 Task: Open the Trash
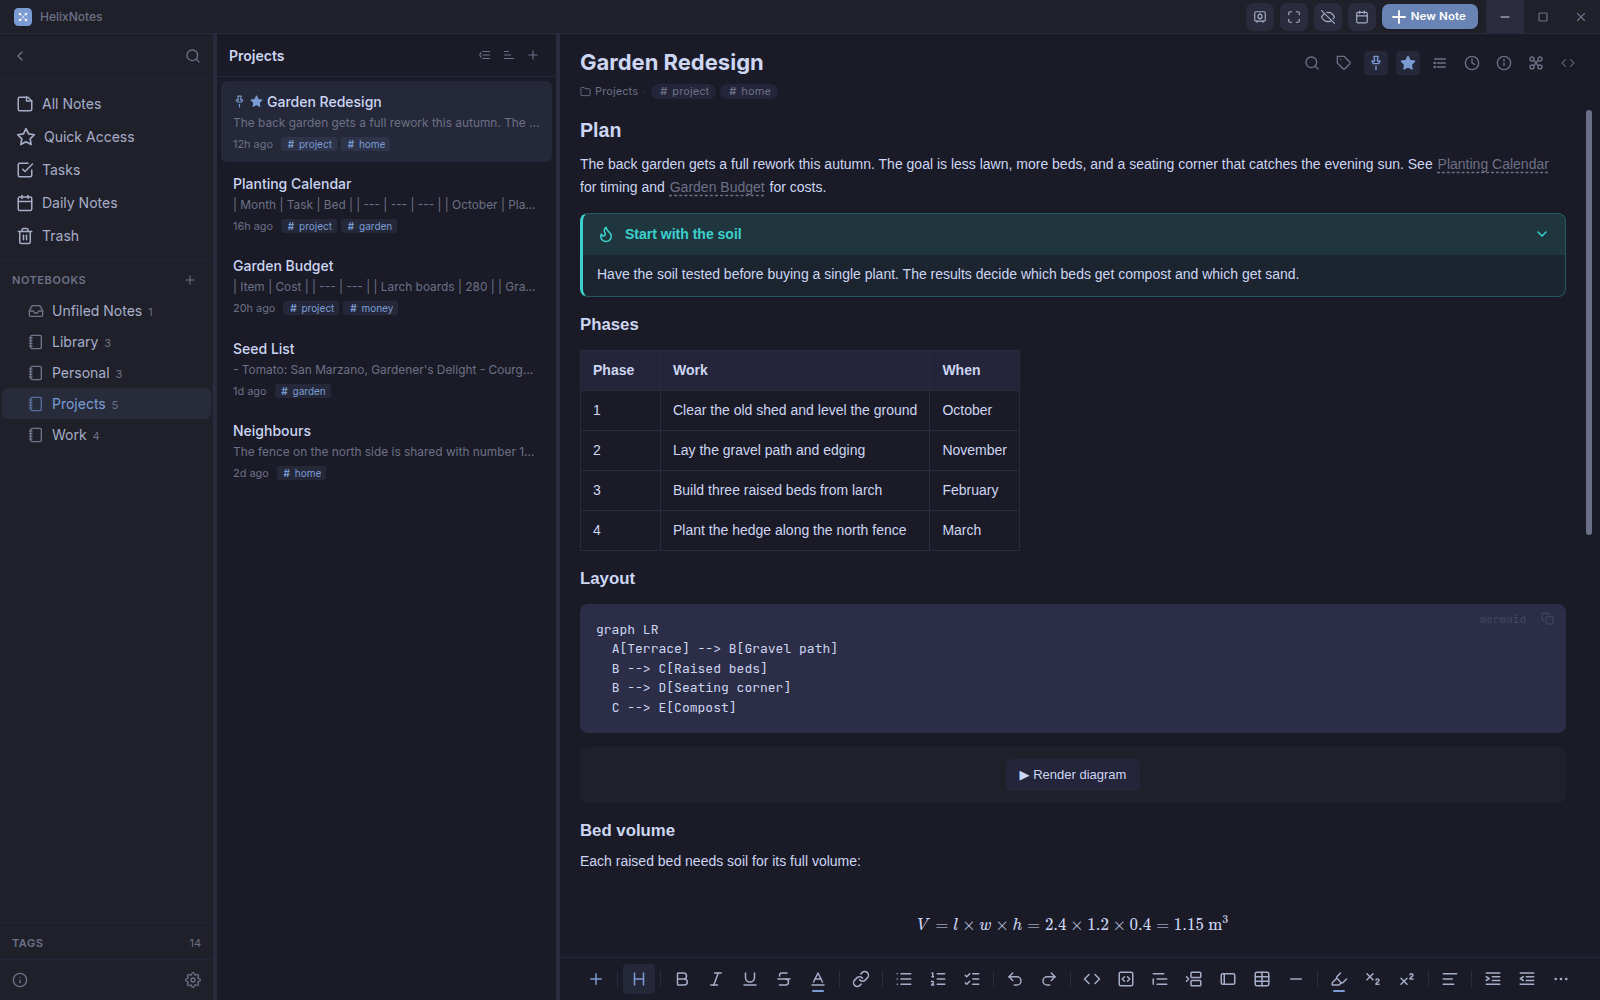pyautogui.click(x=106, y=236)
